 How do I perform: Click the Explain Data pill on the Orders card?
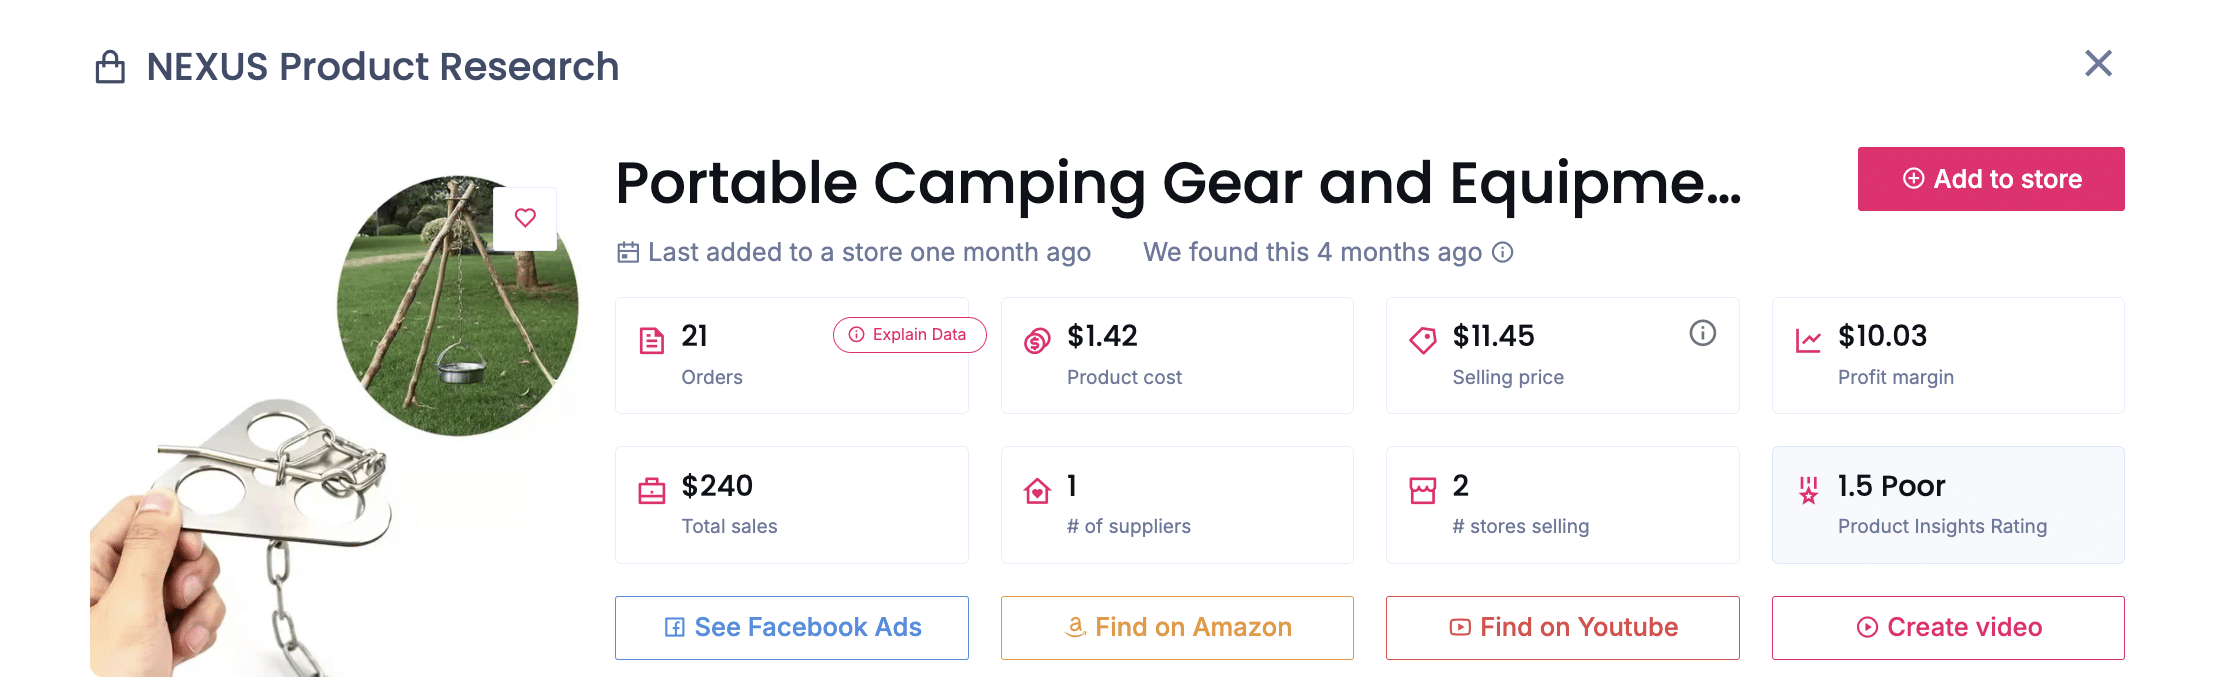[908, 335]
